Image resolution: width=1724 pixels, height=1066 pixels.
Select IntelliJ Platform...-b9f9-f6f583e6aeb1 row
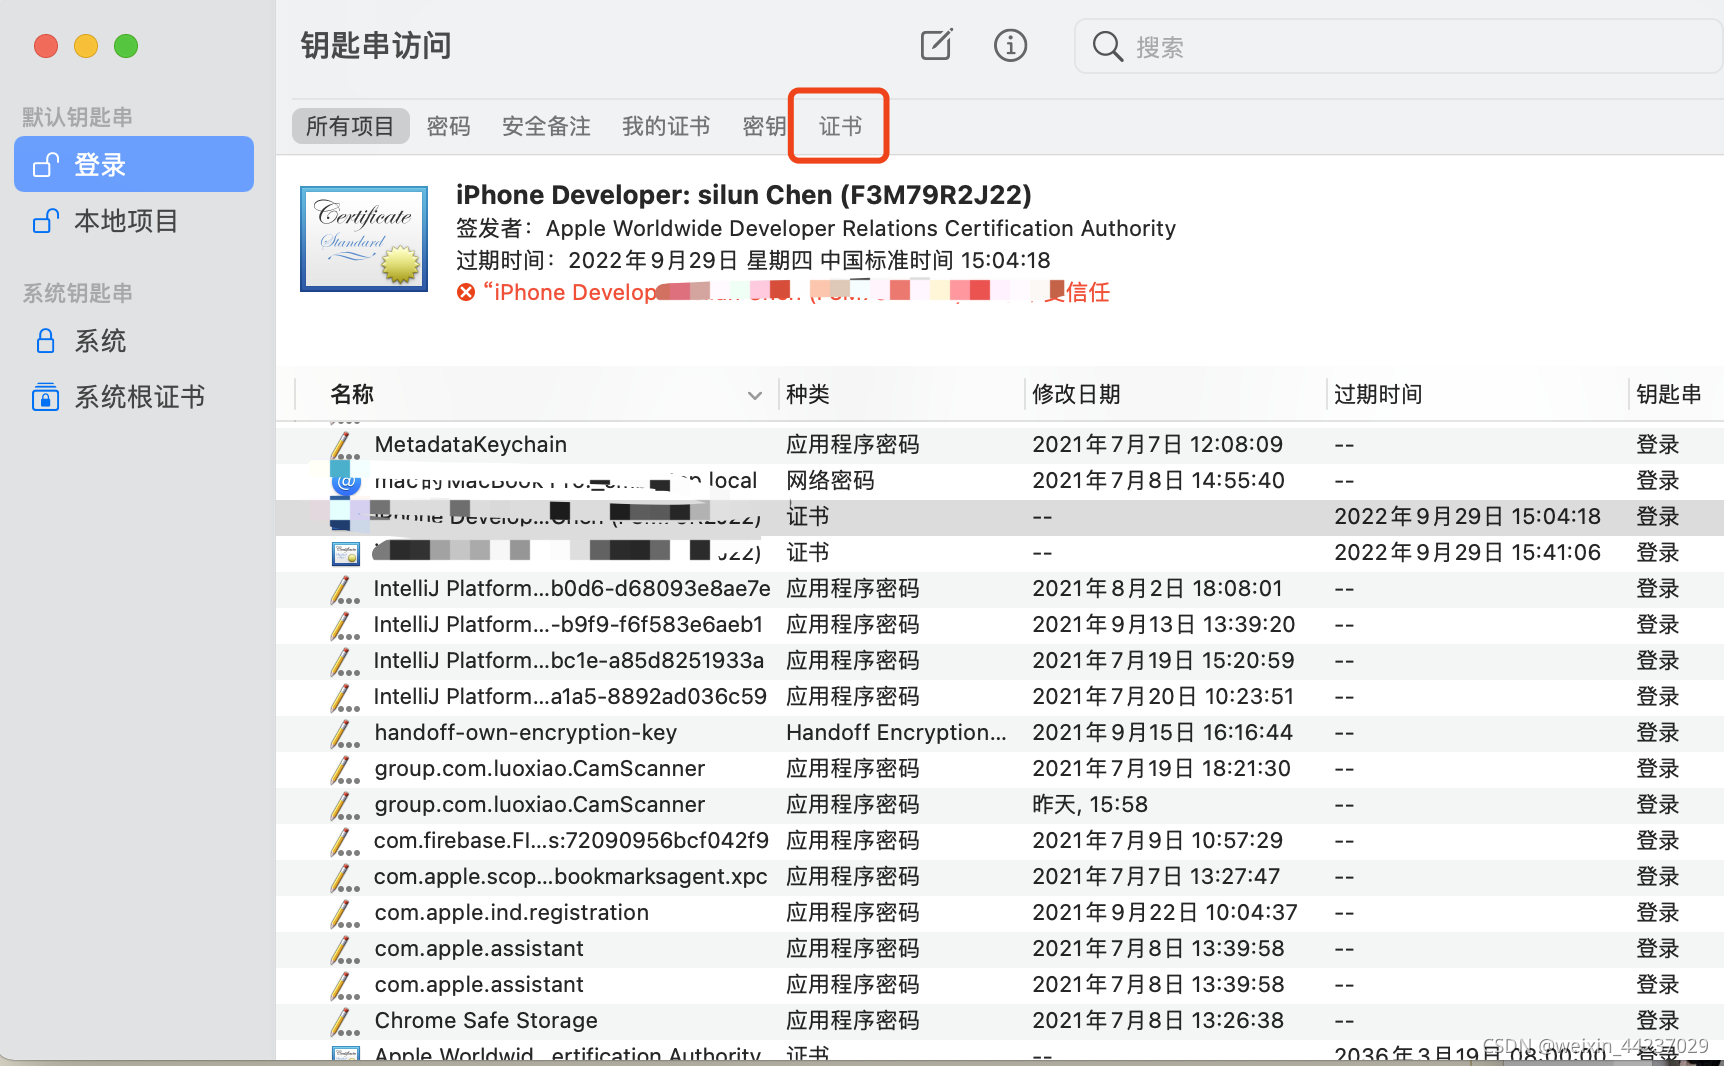coord(1000,624)
